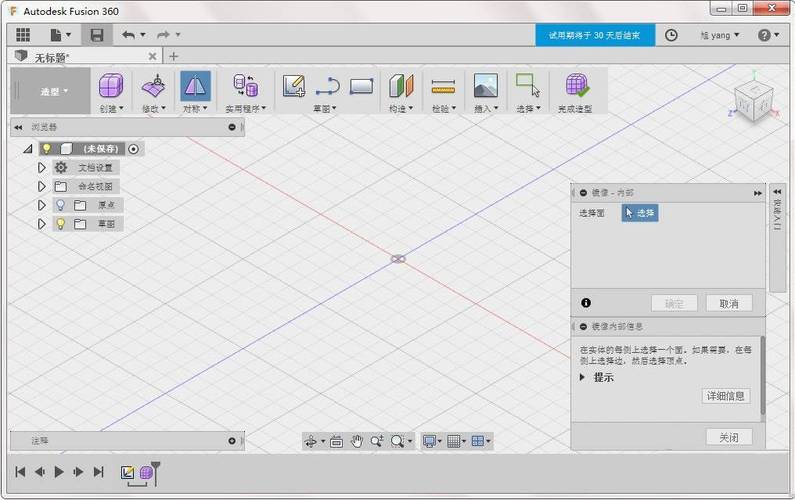The height and width of the screenshot is (500, 795).
Task: Open the 修改 menu dropdown
Action: click(153, 108)
